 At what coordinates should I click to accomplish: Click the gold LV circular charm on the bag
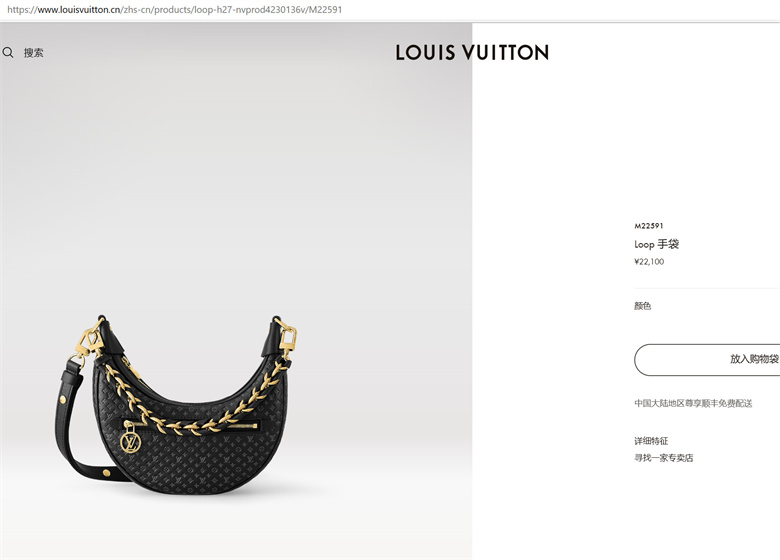point(130,442)
